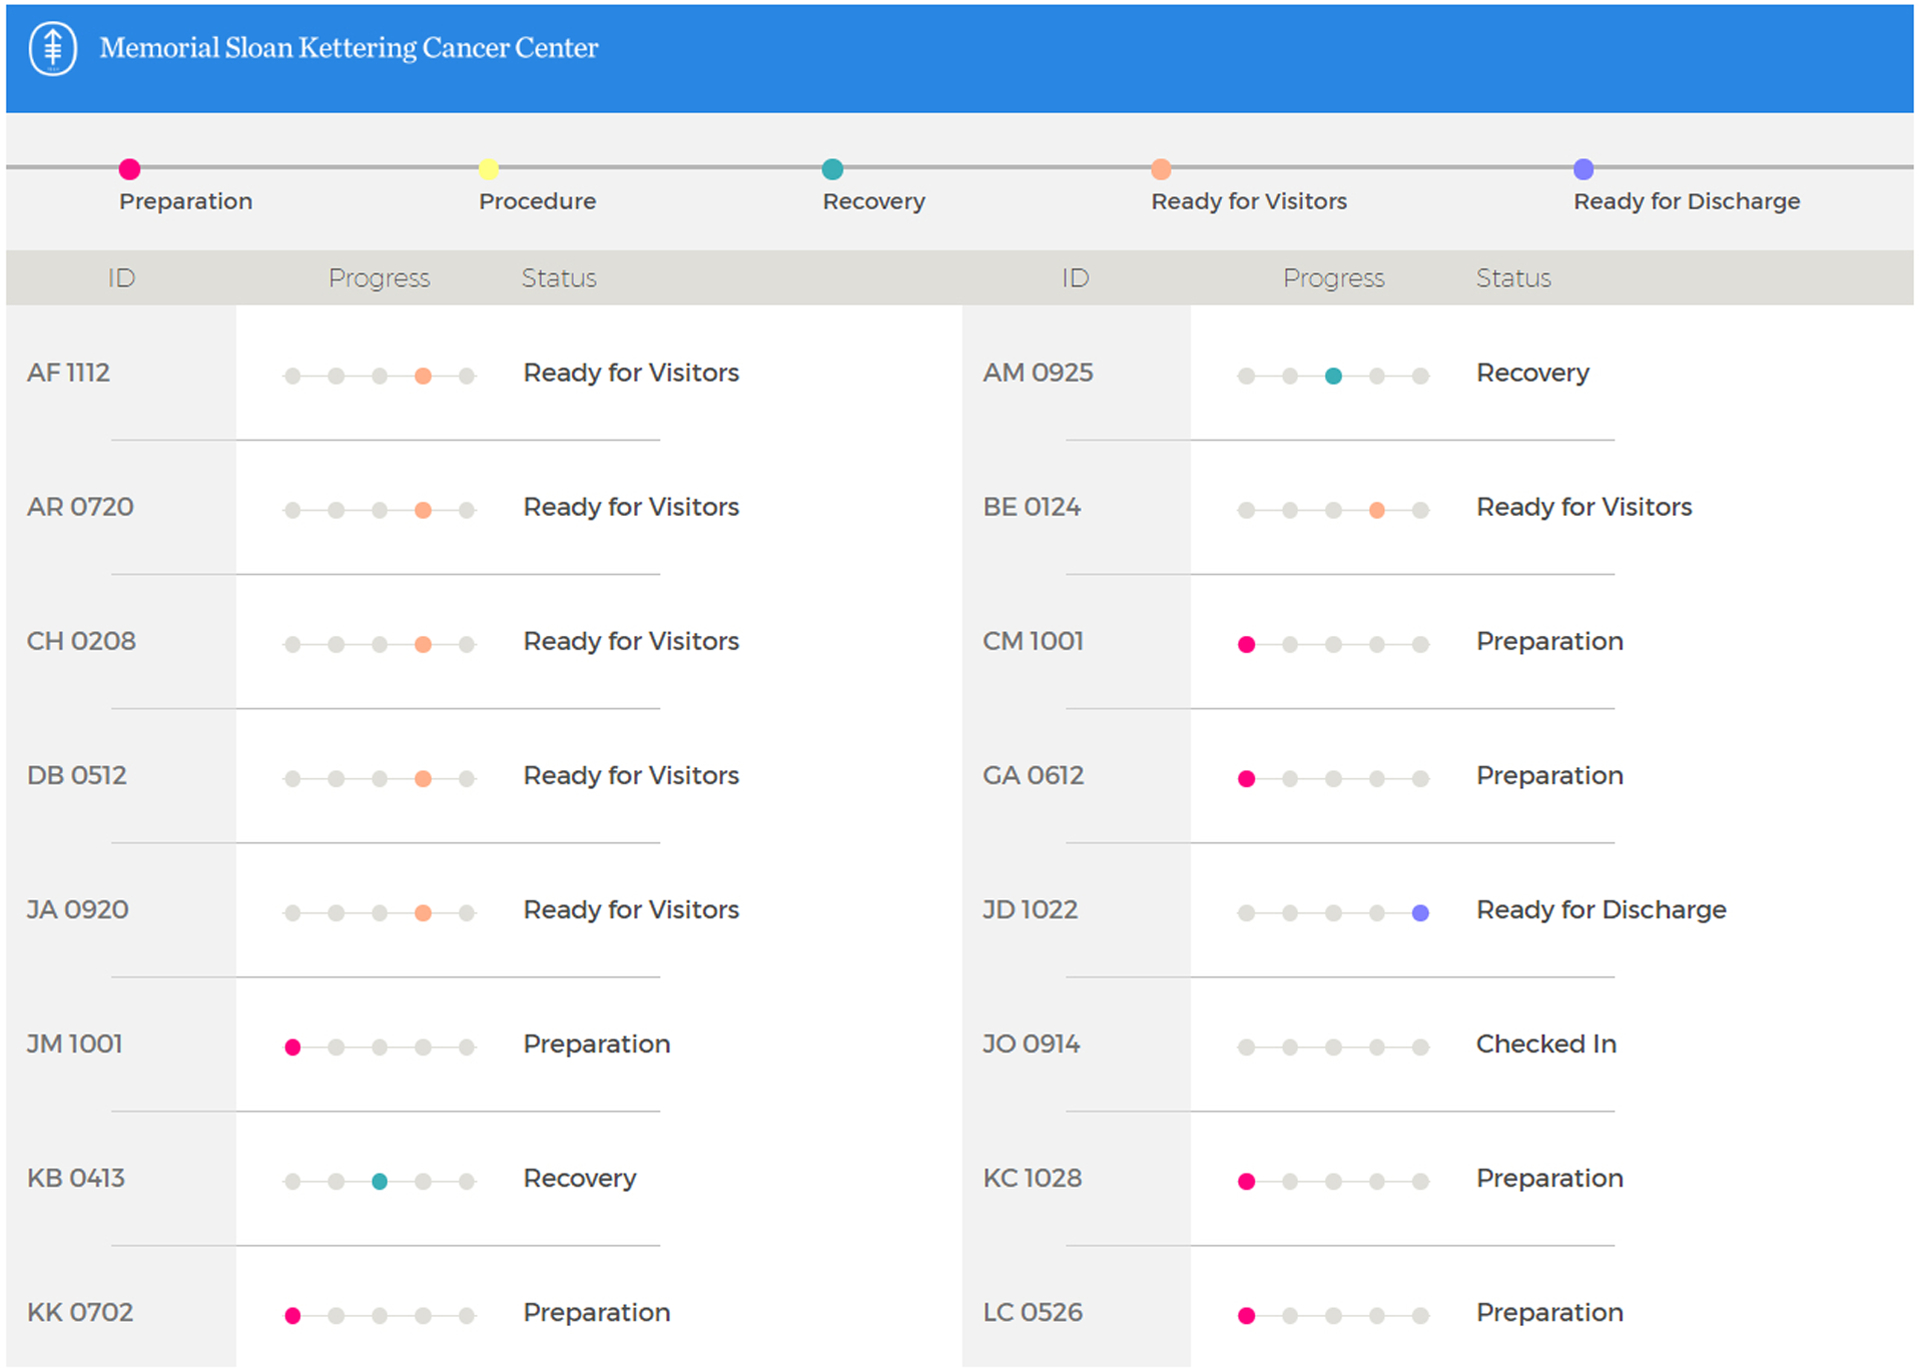Viewport: 1920px width, 1370px height.
Task: Select patient ID KB 0413
Action: 76,1178
